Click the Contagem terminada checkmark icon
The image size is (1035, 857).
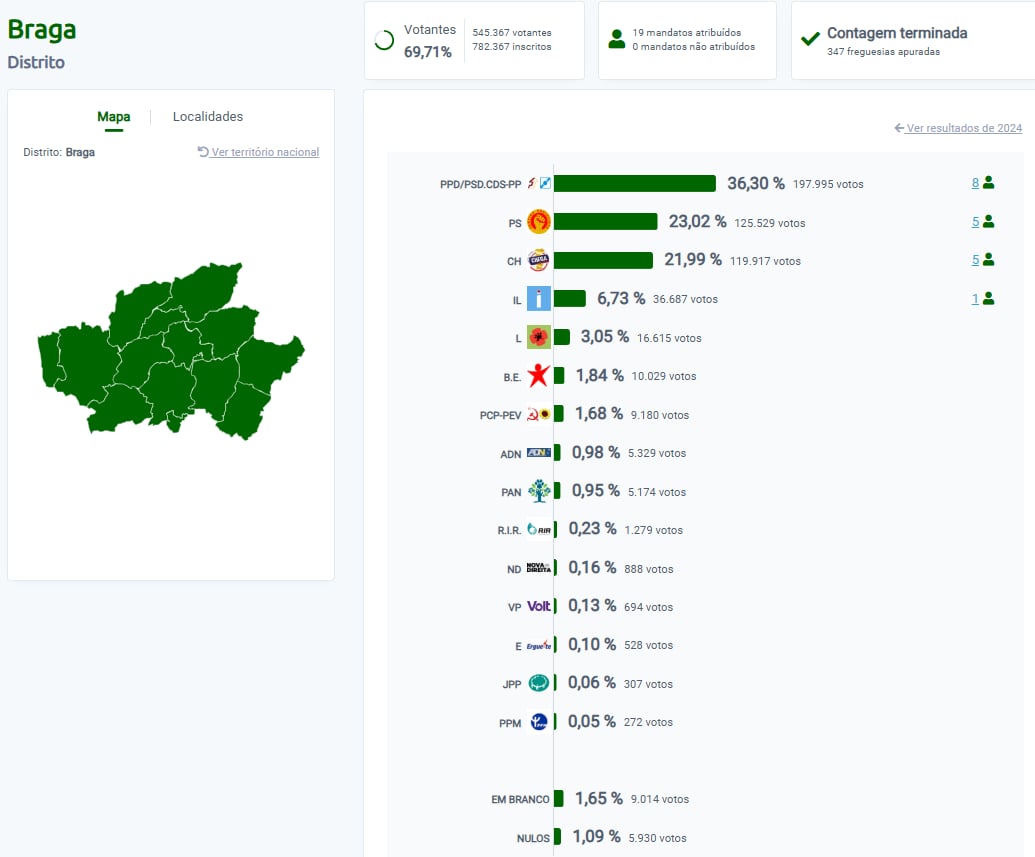pyautogui.click(x=811, y=40)
